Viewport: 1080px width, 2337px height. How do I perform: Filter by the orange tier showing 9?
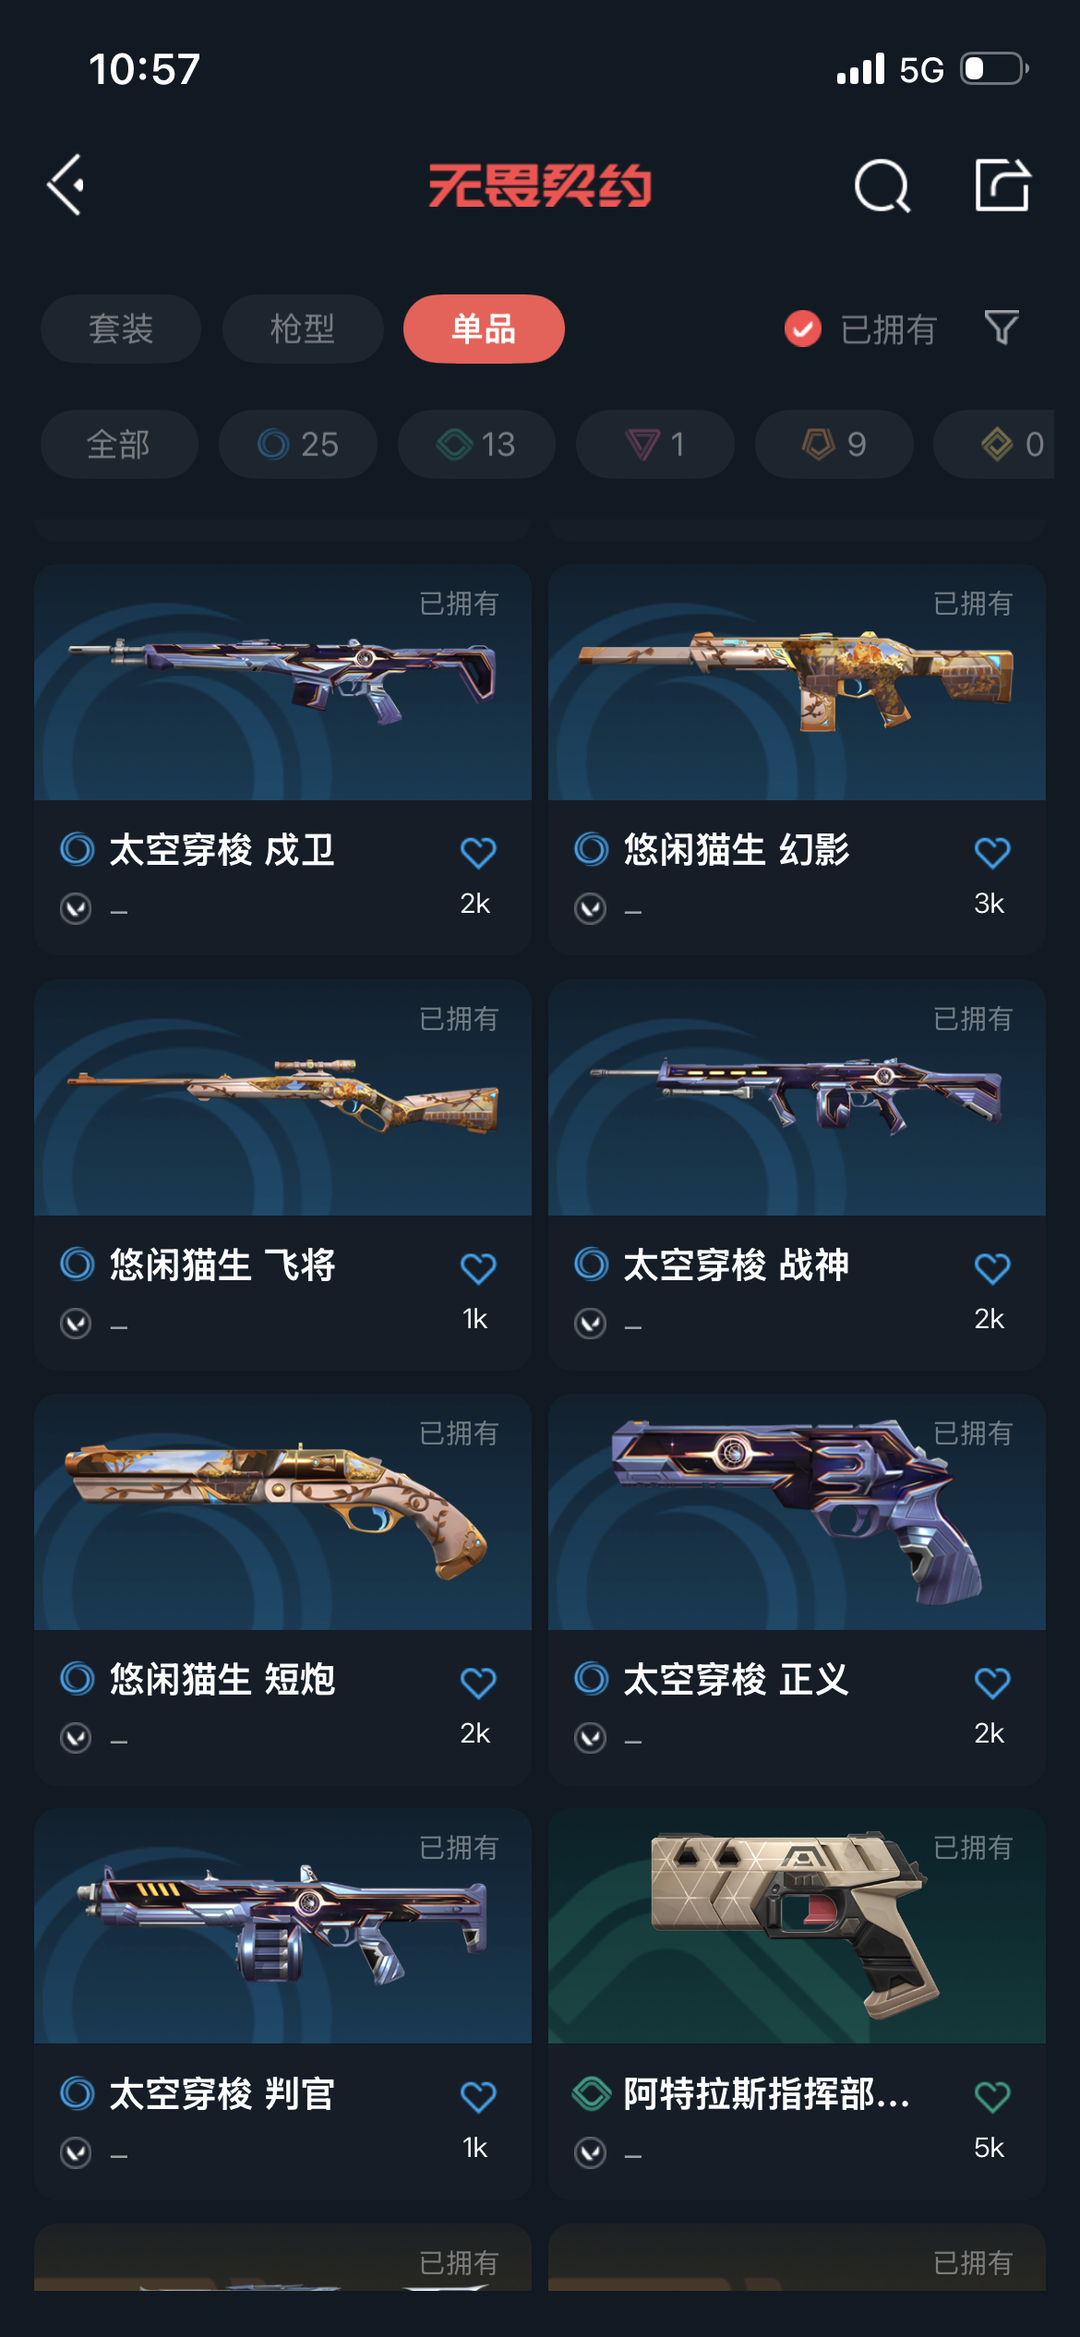point(834,444)
